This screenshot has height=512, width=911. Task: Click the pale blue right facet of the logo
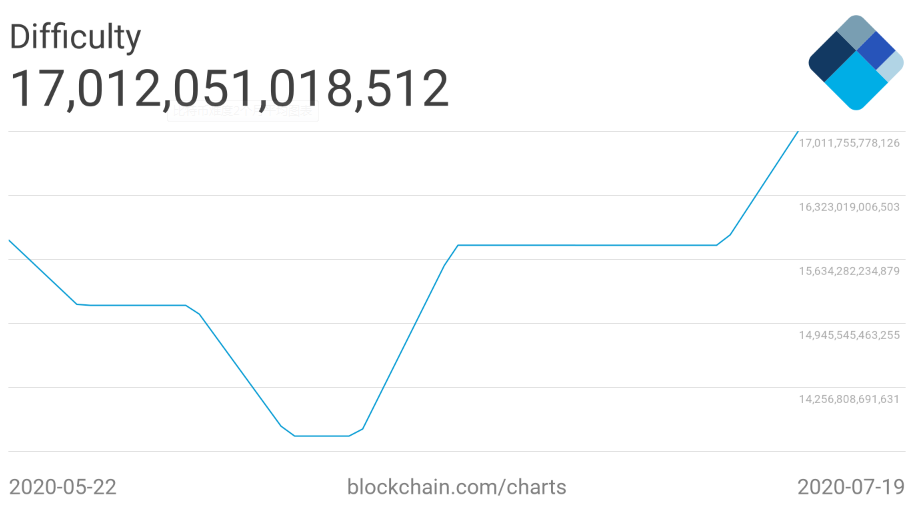point(891,68)
